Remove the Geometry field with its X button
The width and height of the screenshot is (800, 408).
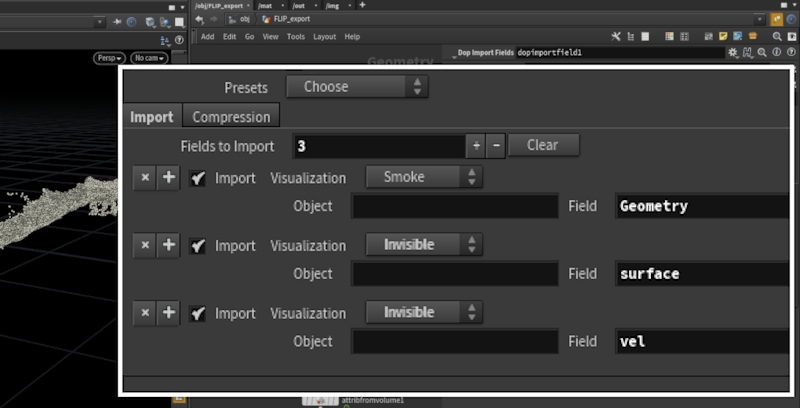145,177
